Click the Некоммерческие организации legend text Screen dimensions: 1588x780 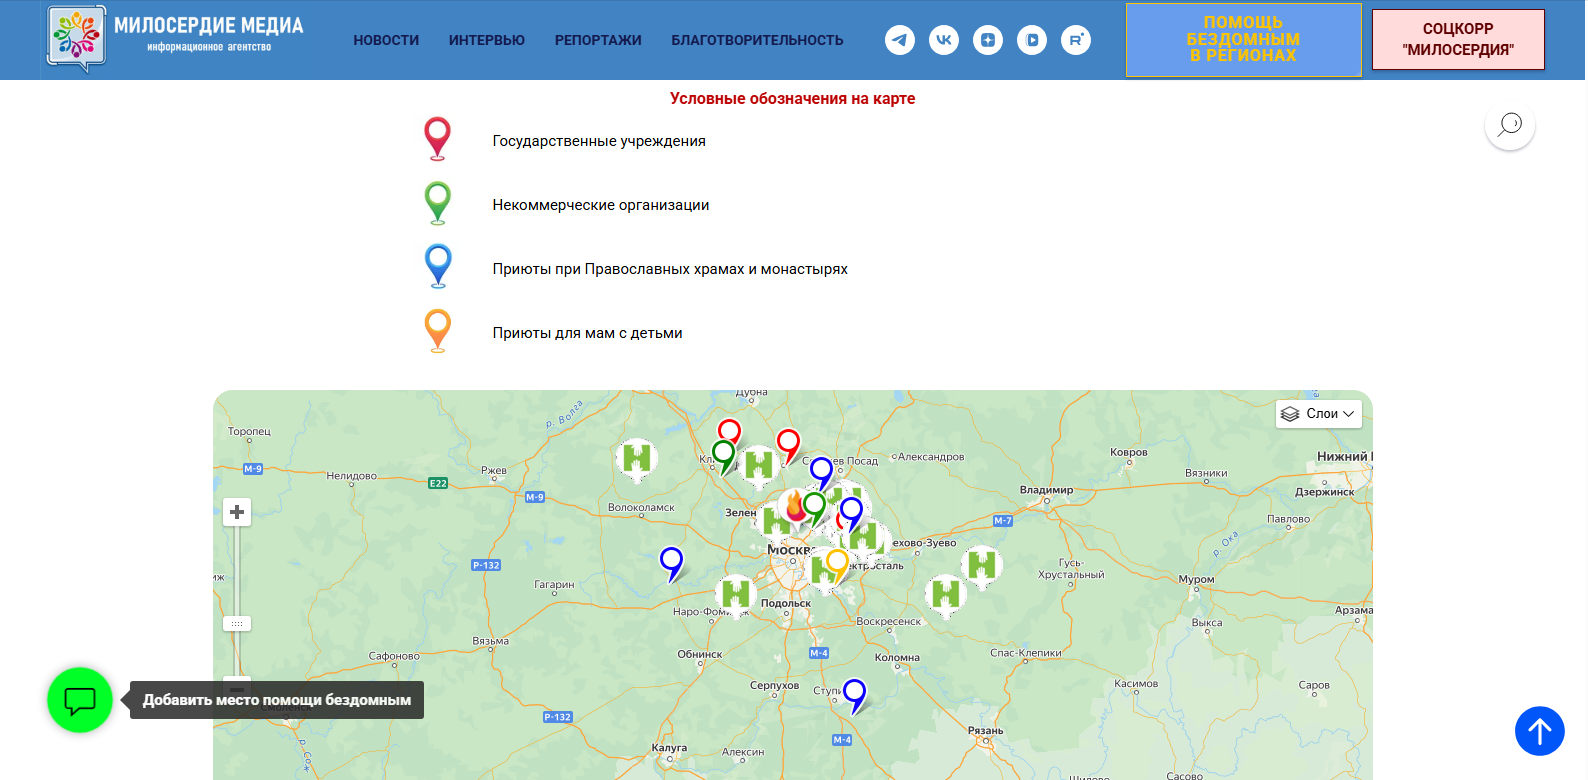(x=601, y=205)
